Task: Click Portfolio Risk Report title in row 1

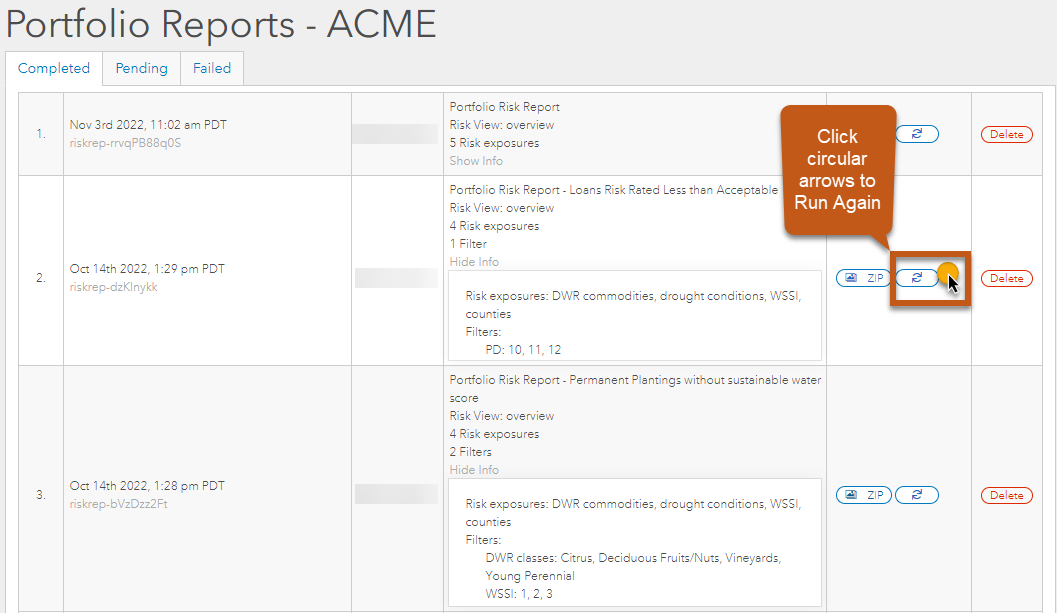Action: click(504, 107)
